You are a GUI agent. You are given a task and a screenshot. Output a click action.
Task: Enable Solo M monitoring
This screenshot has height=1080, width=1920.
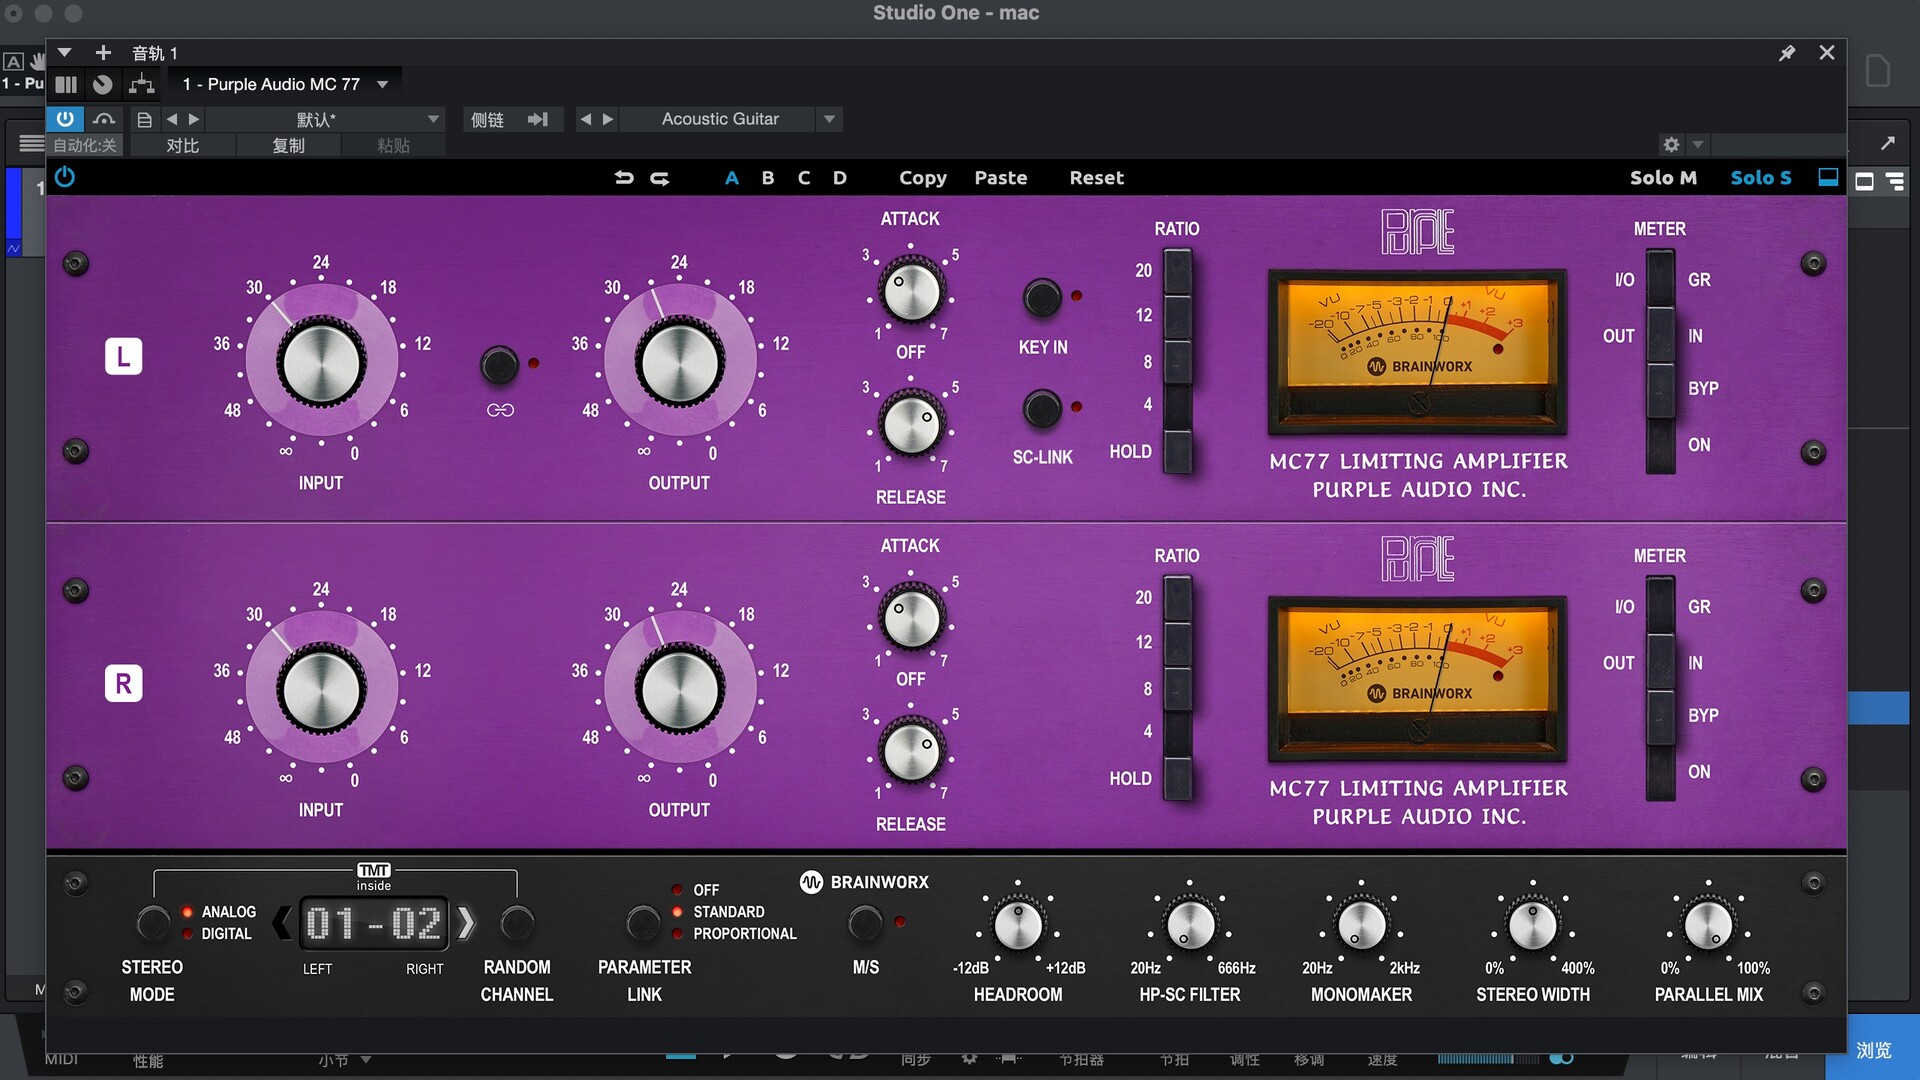pyautogui.click(x=1663, y=178)
